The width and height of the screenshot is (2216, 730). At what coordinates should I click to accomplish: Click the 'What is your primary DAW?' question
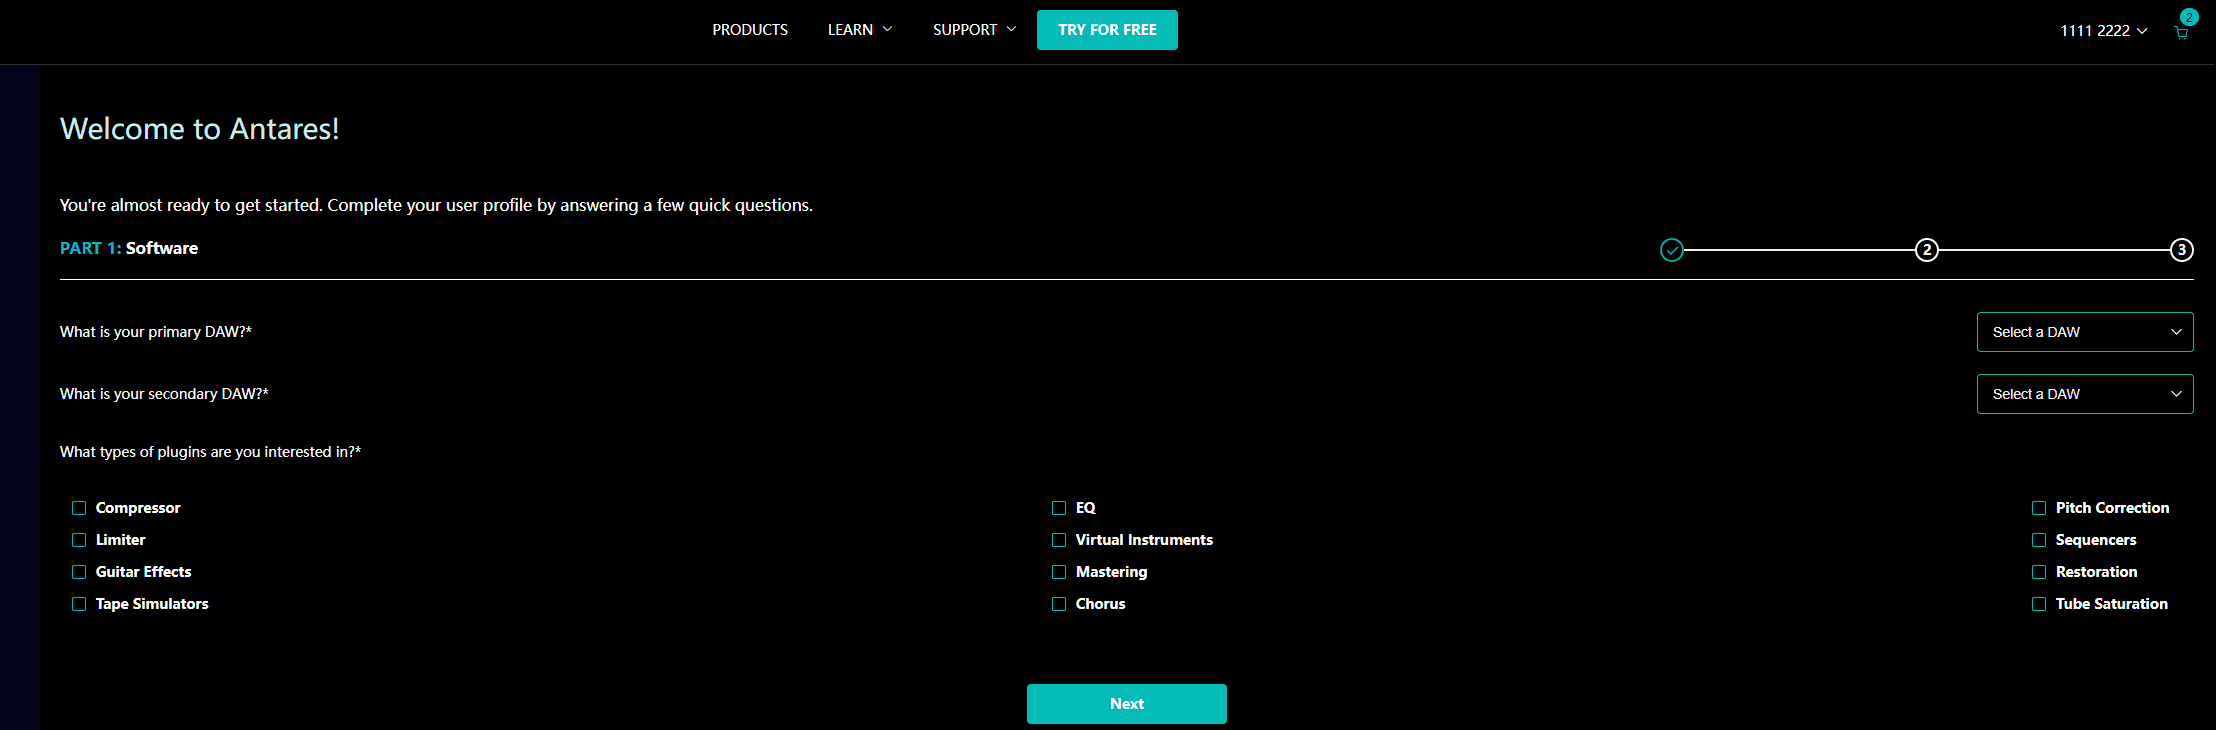(x=156, y=332)
